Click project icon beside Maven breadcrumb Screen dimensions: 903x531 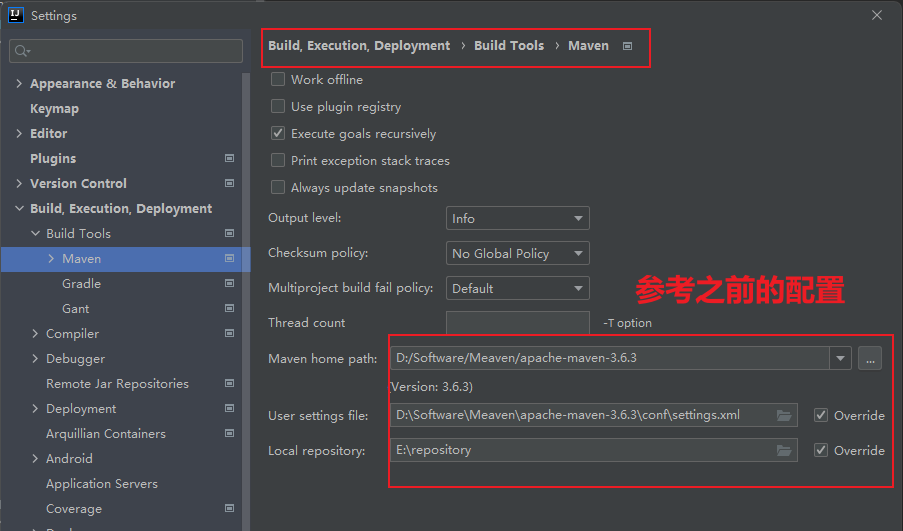click(628, 46)
